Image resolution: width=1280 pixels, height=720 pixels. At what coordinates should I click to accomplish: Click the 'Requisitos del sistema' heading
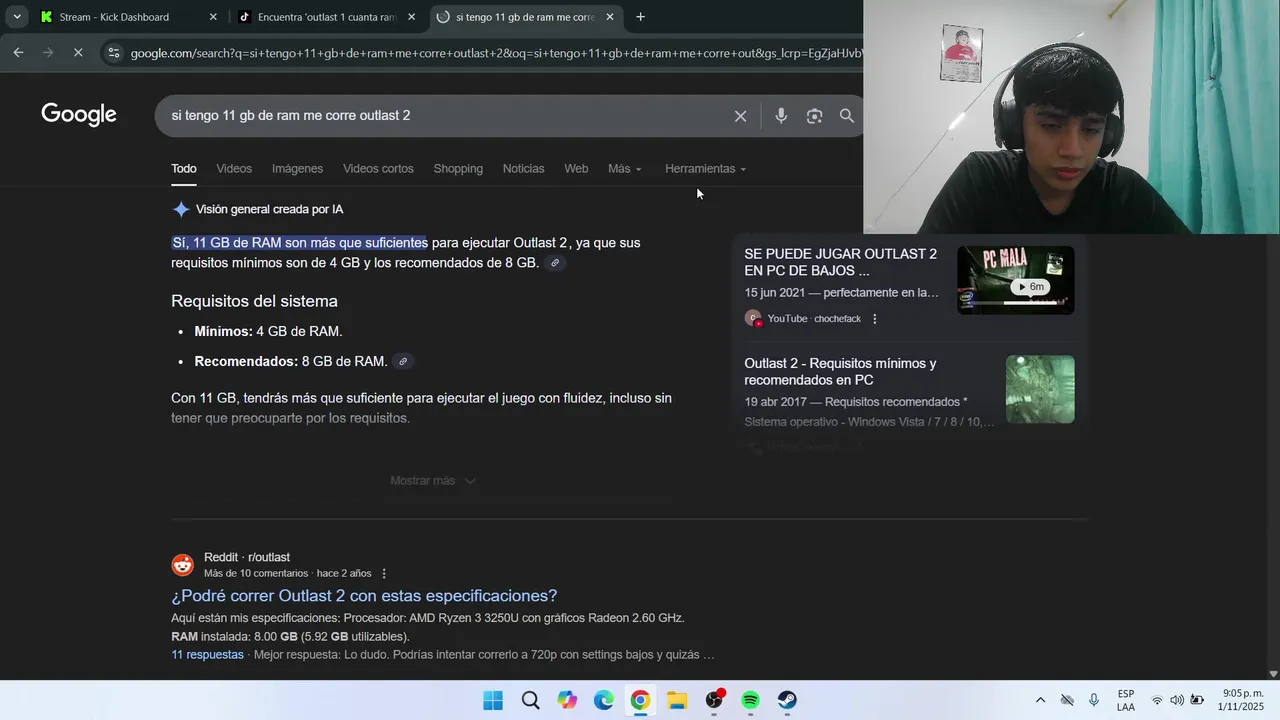pos(254,301)
